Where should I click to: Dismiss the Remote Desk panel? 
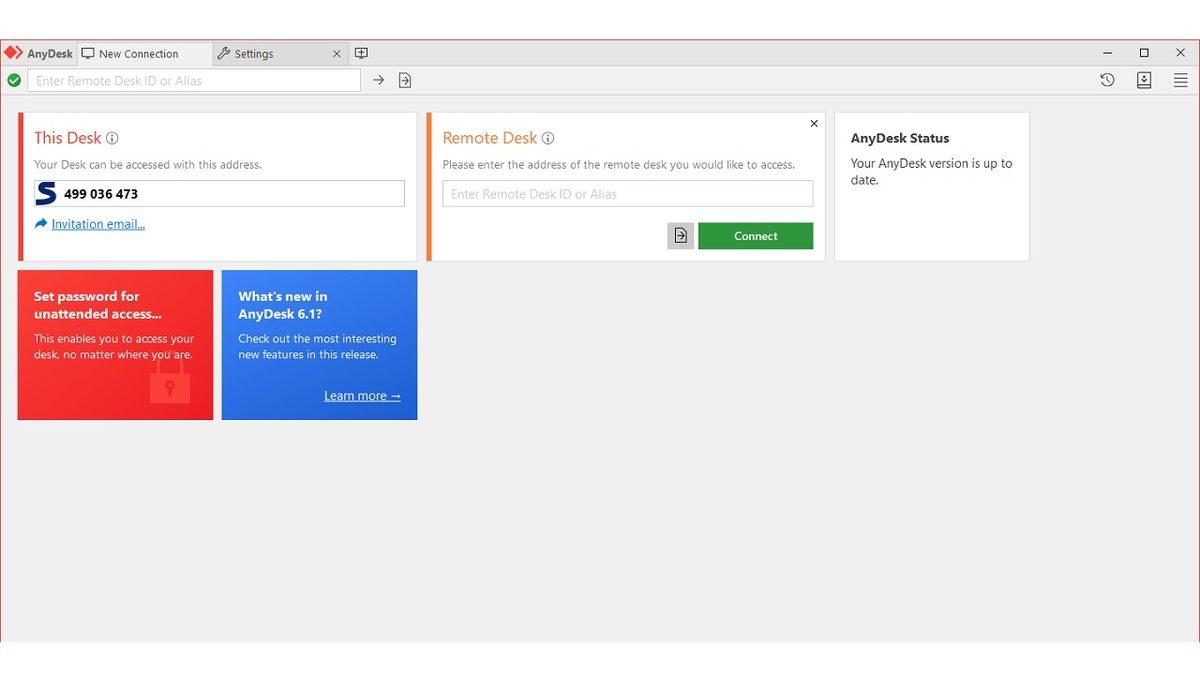pos(813,123)
